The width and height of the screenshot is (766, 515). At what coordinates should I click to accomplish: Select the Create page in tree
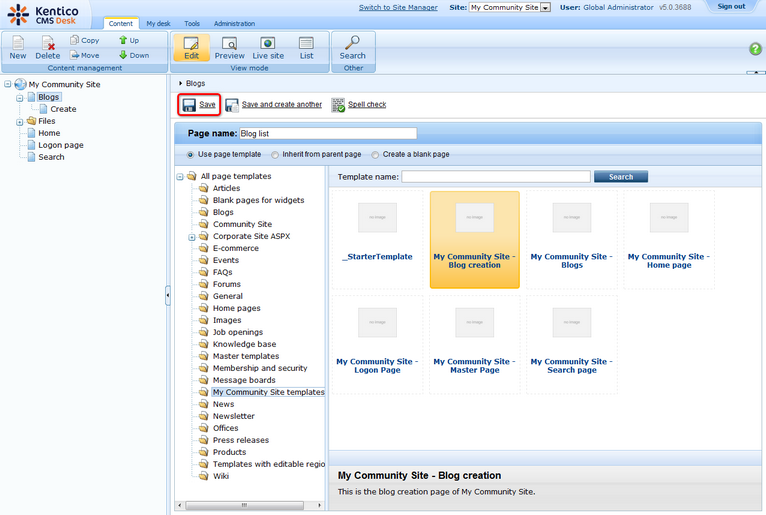pyautogui.click(x=63, y=109)
